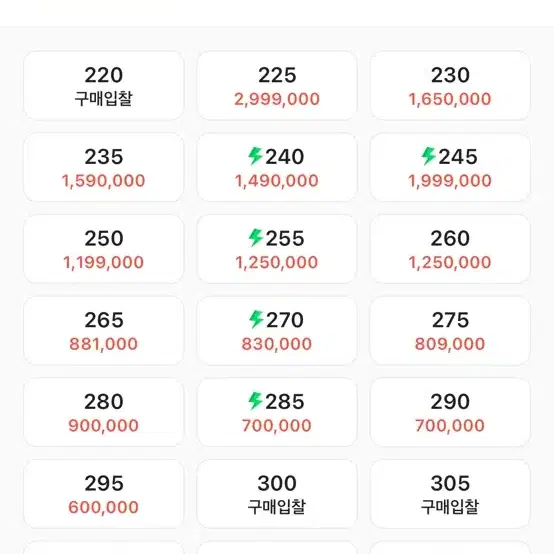Tap the 1,490,000 price under size 240
The height and width of the screenshot is (554, 554).
tap(277, 181)
